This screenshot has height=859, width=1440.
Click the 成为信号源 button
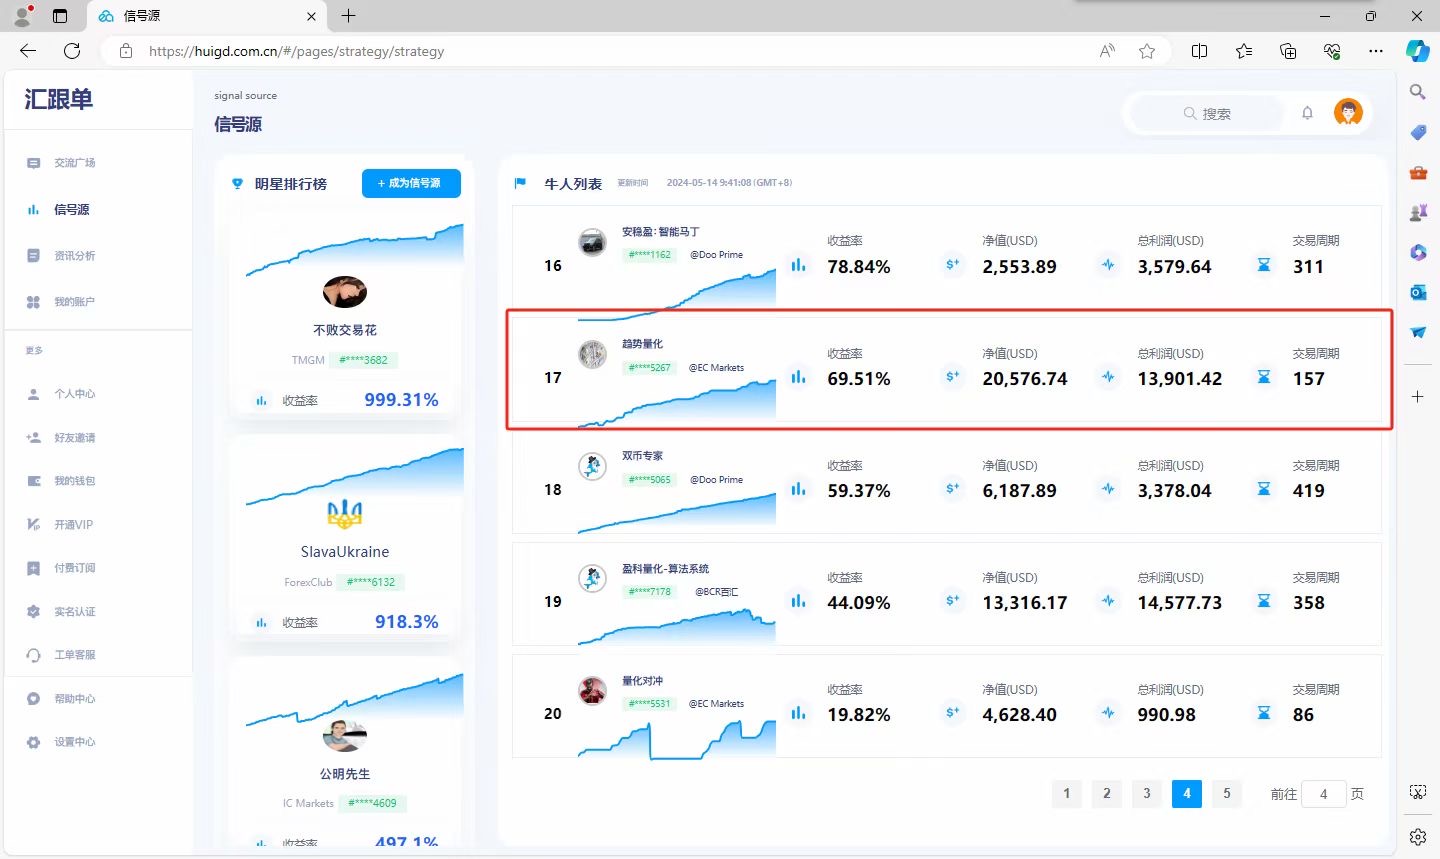point(411,183)
